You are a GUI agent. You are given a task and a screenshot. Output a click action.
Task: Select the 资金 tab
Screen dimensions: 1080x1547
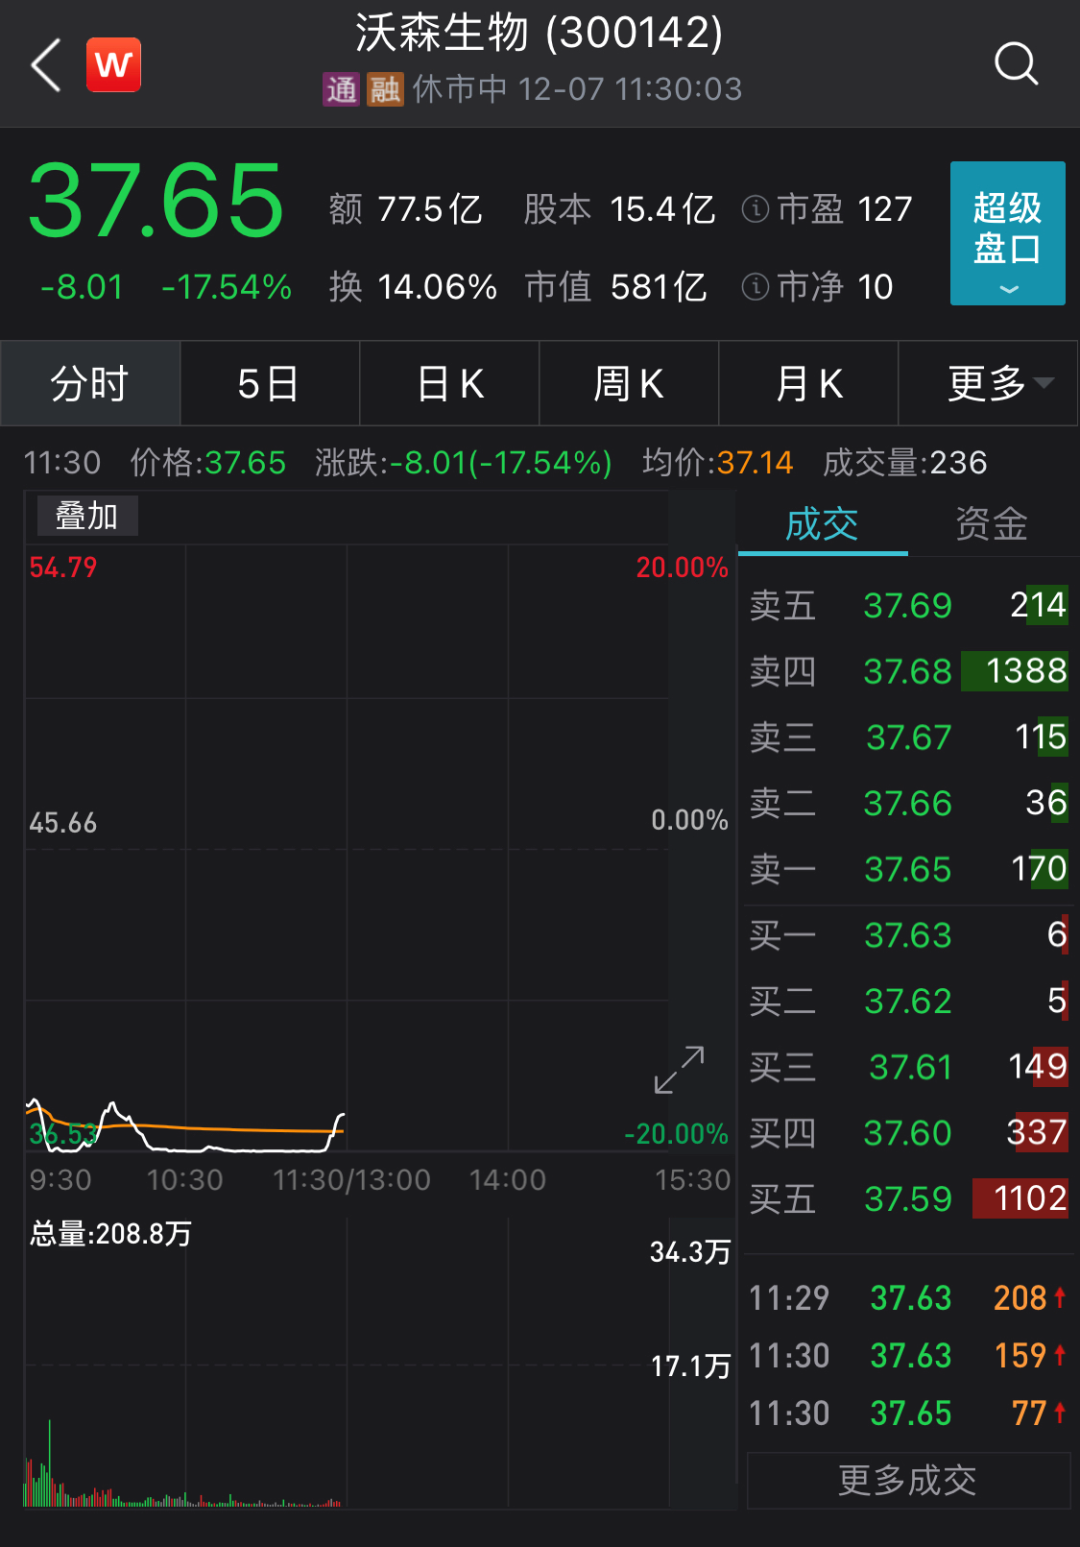pos(992,524)
